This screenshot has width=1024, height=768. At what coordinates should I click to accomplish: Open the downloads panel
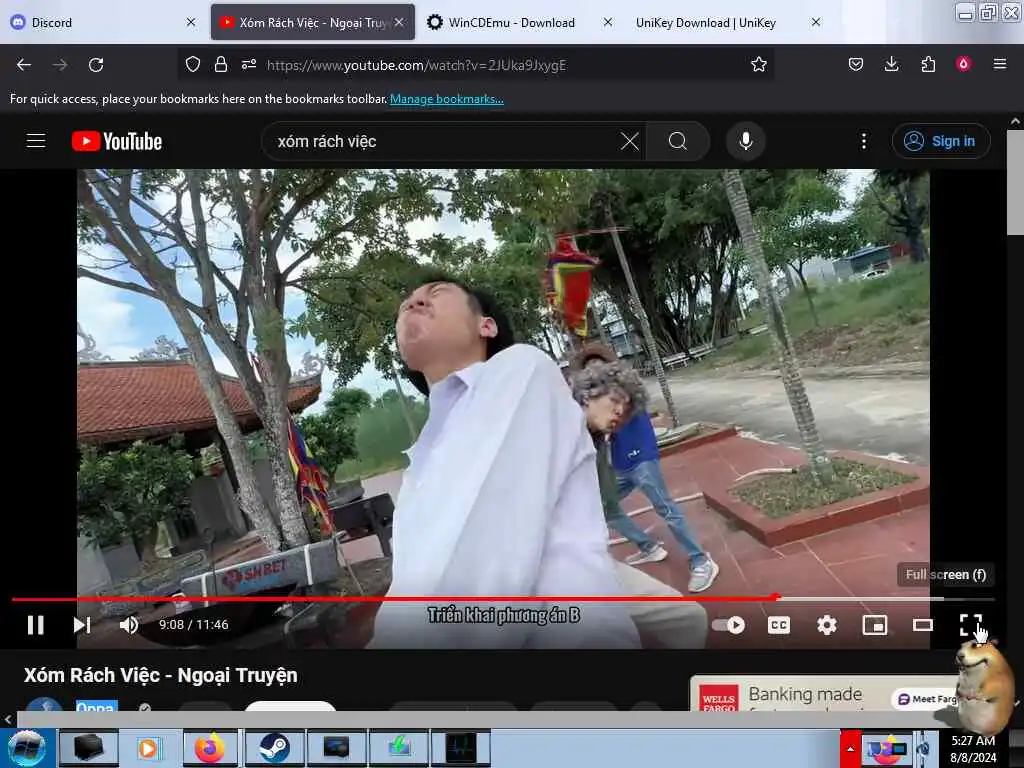tap(891, 64)
